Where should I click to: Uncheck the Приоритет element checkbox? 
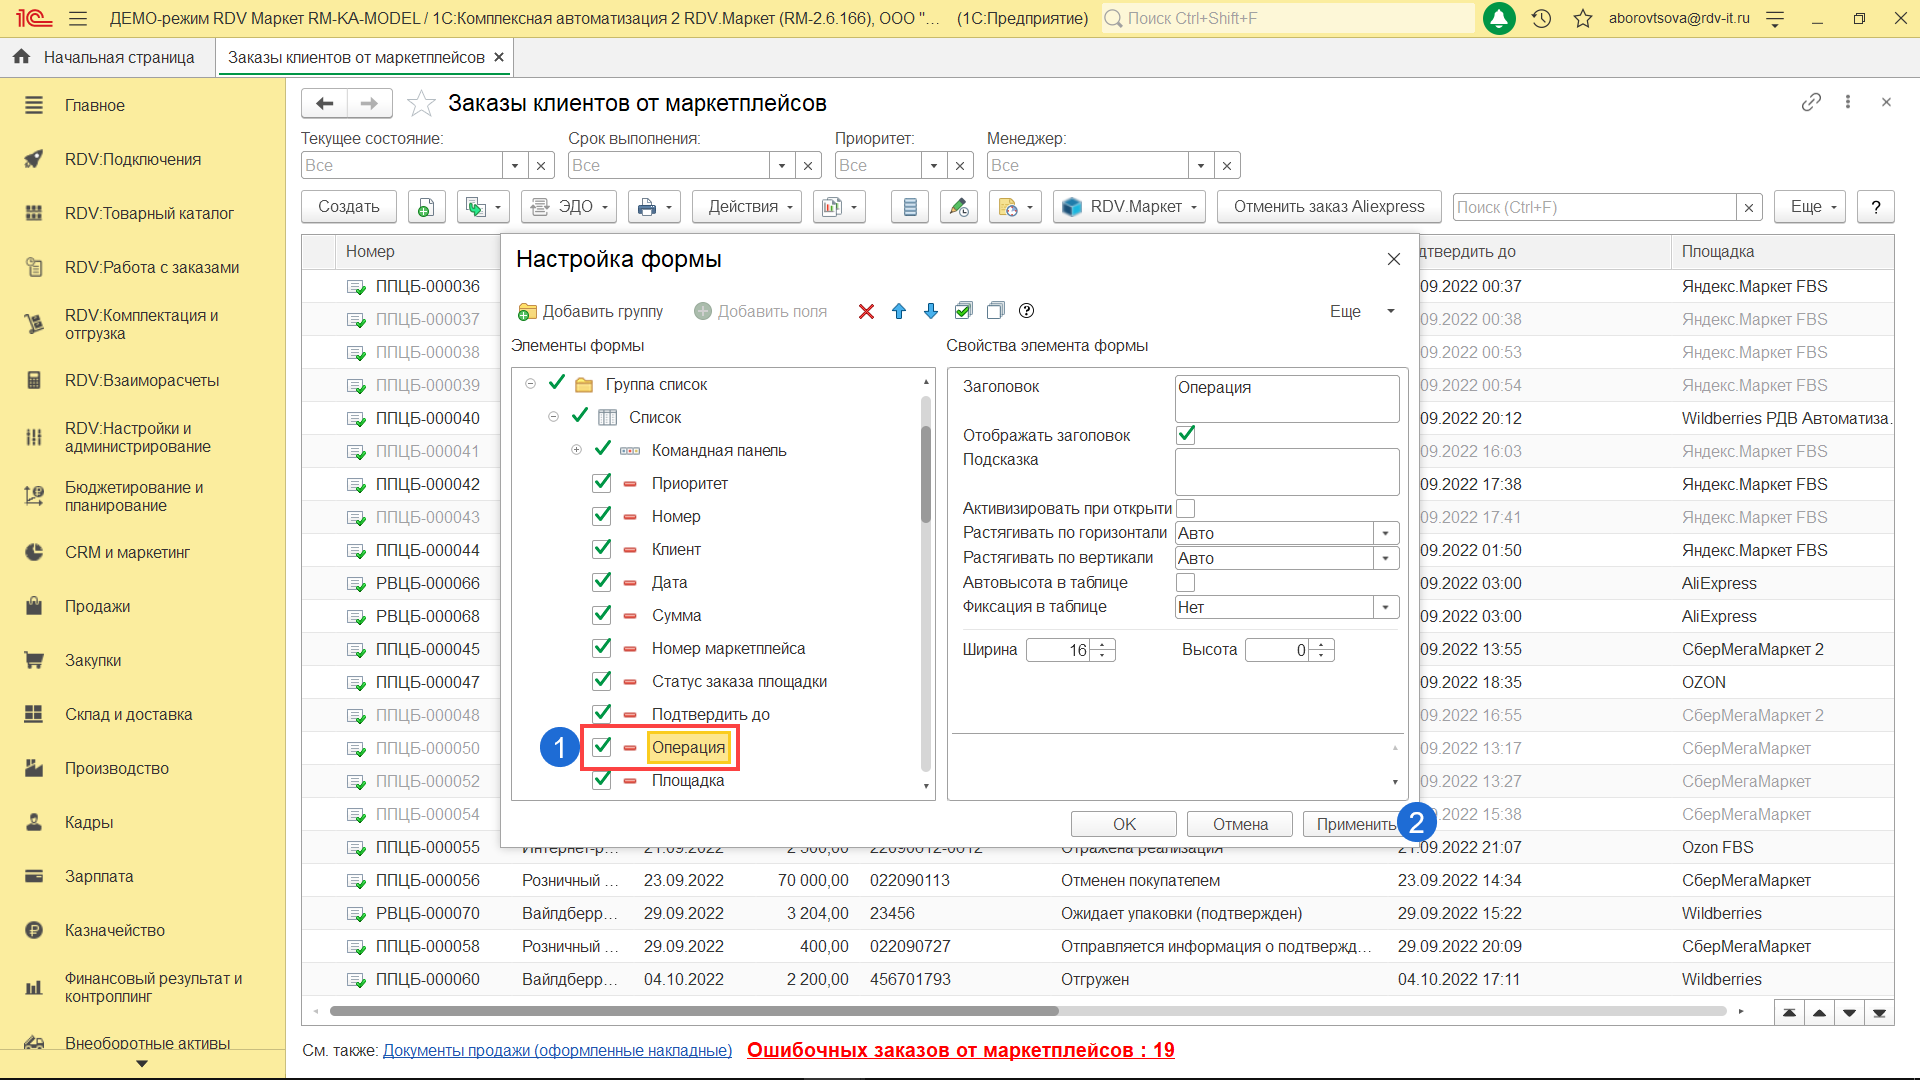[x=602, y=483]
